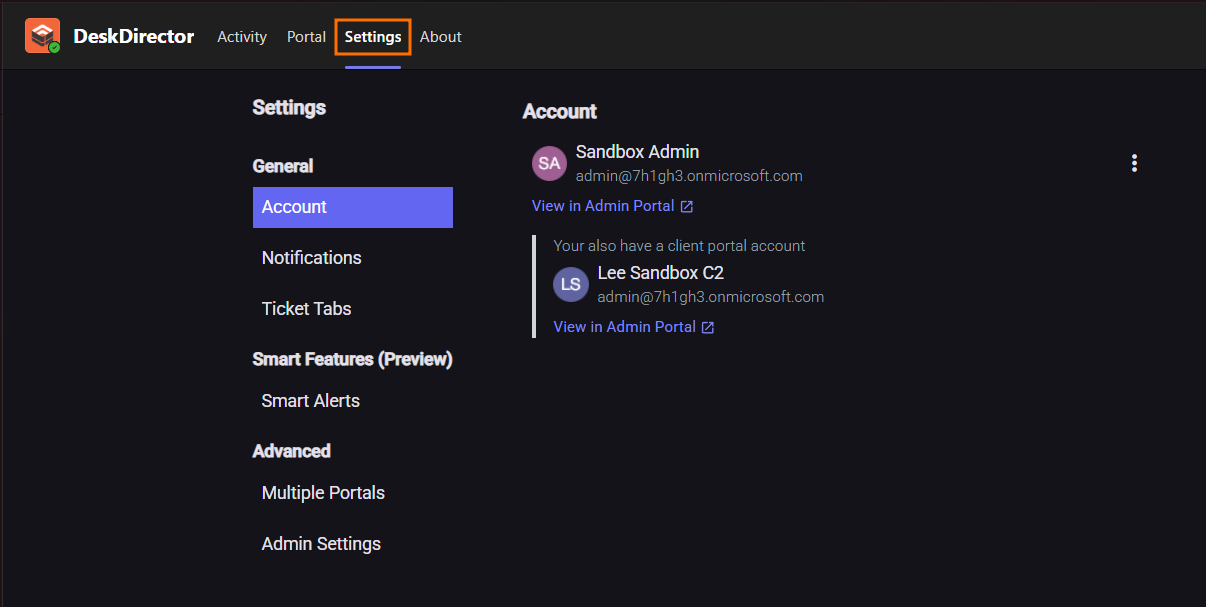Click the DeskDirector app title text
Screen dimensions: 1206x607
[133, 37]
